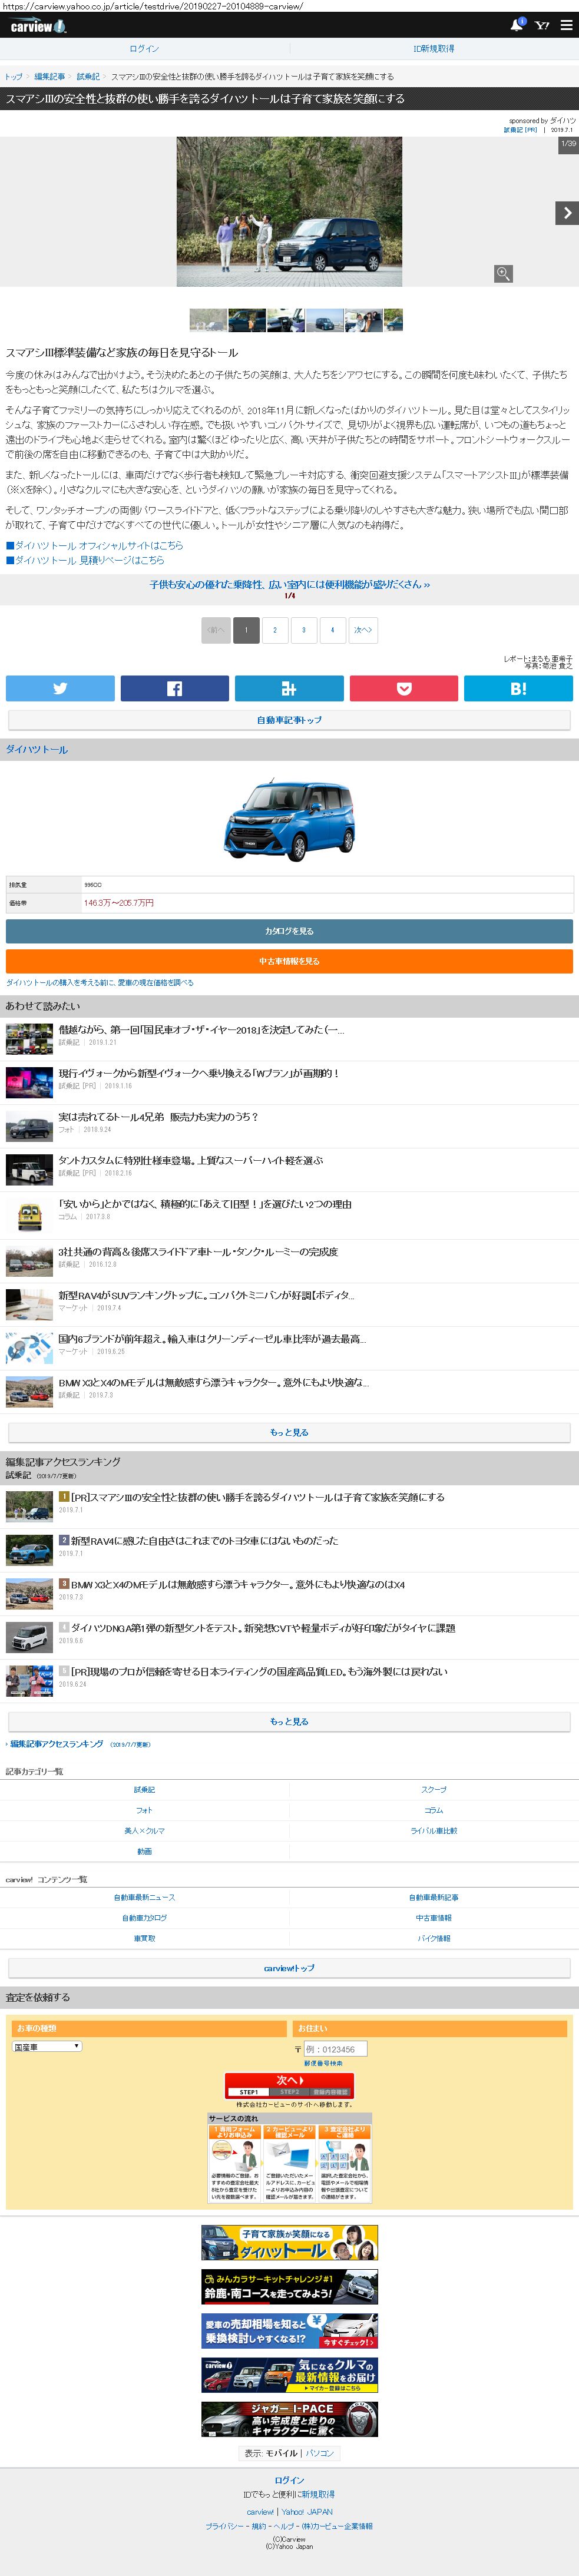Select last gallery thumbnail
Screen dimensions: 579x2576
click(x=393, y=320)
